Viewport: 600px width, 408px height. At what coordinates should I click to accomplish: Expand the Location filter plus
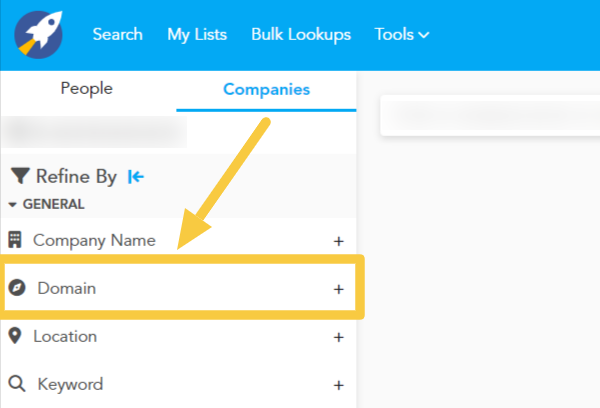tap(338, 337)
